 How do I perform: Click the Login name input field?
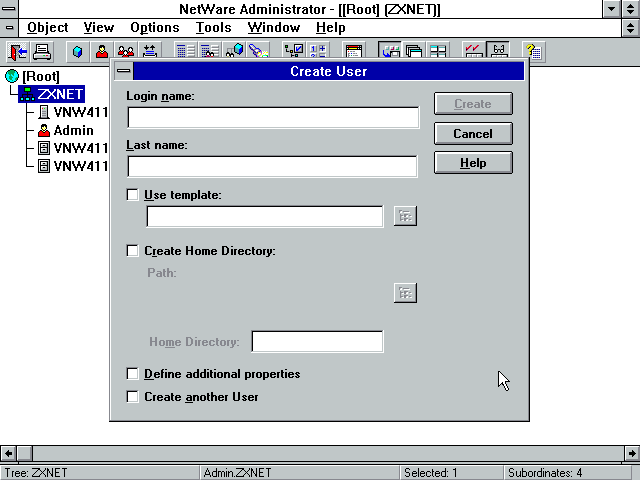[273, 118]
